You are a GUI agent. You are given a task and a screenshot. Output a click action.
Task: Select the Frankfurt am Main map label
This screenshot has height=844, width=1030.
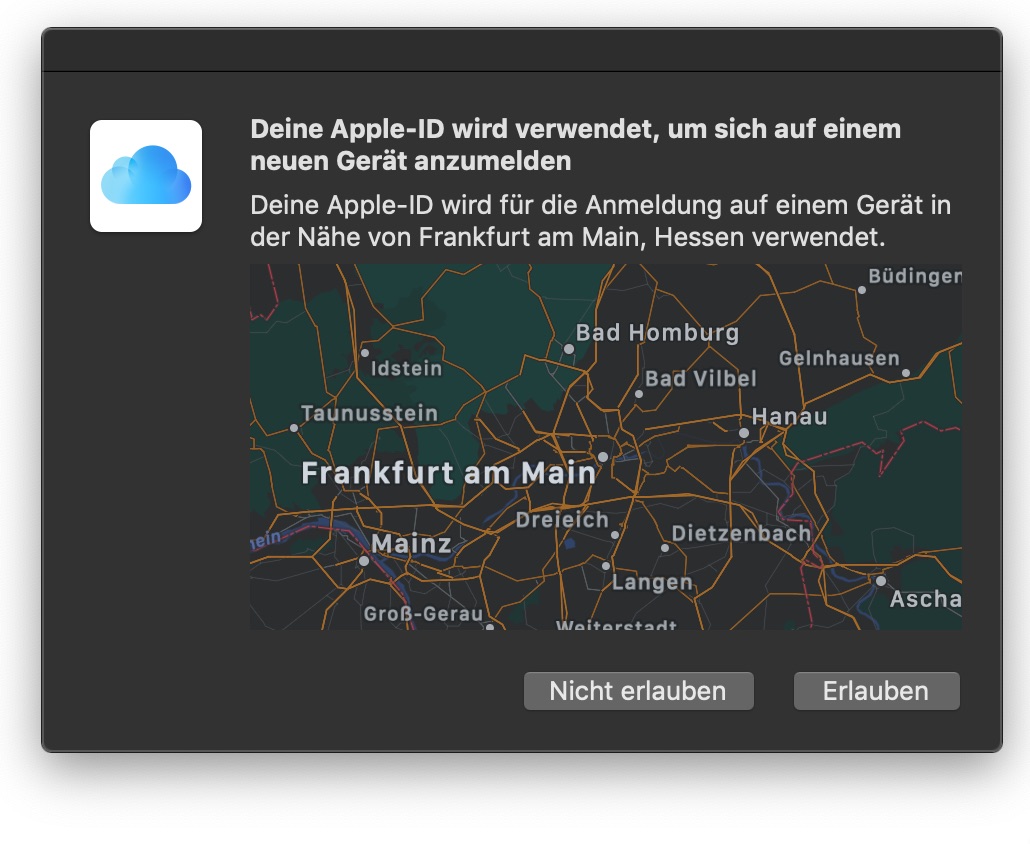(448, 473)
